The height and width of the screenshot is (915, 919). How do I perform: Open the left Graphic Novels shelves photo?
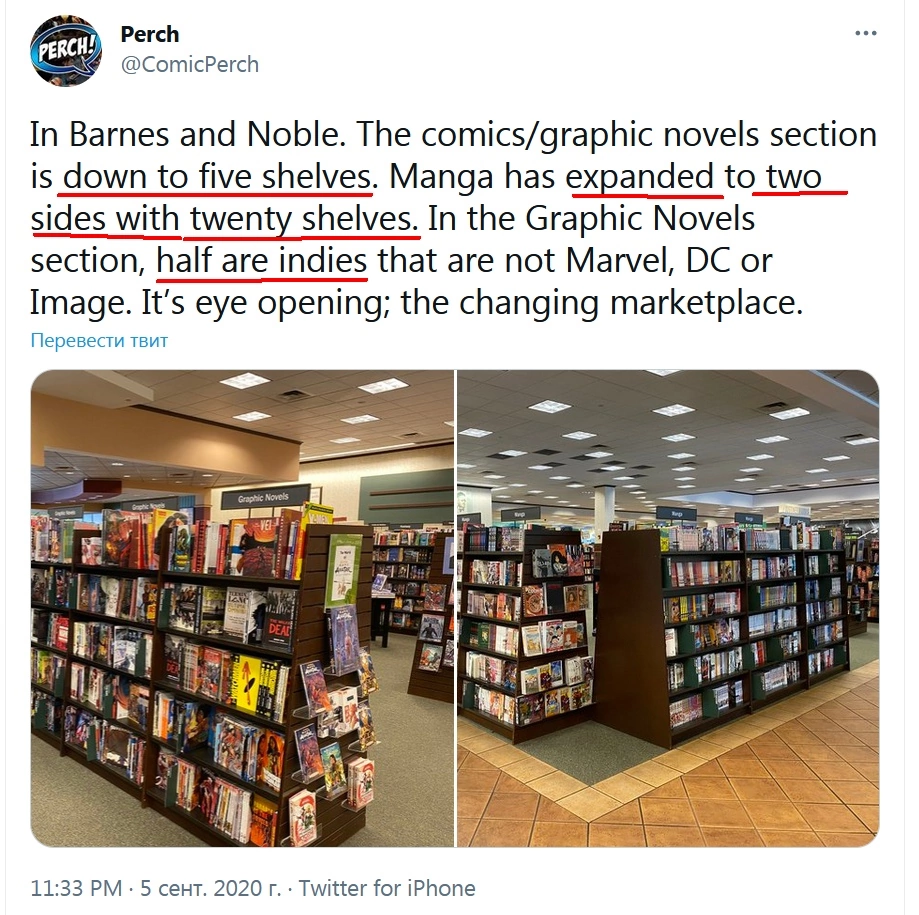pyautogui.click(x=242, y=608)
